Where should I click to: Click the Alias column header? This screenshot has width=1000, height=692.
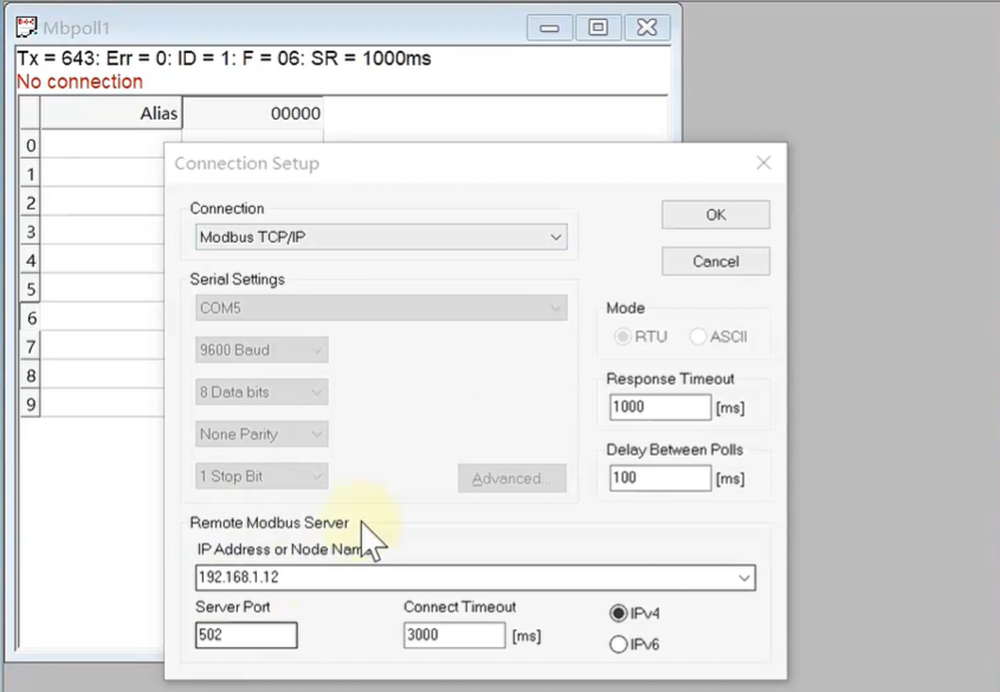pos(111,114)
